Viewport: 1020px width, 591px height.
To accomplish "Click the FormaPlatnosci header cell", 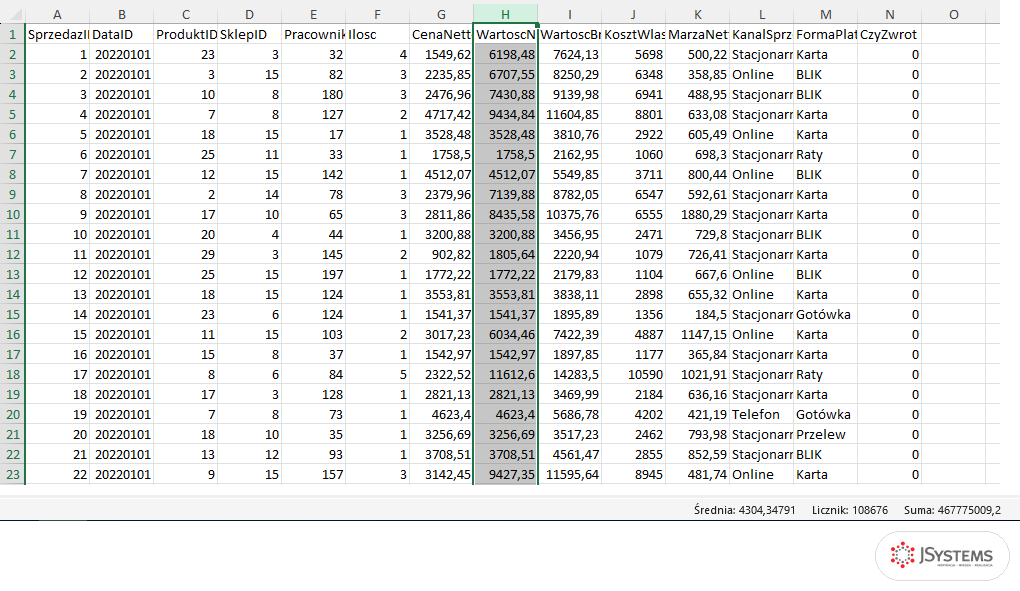I will tap(825, 34).
